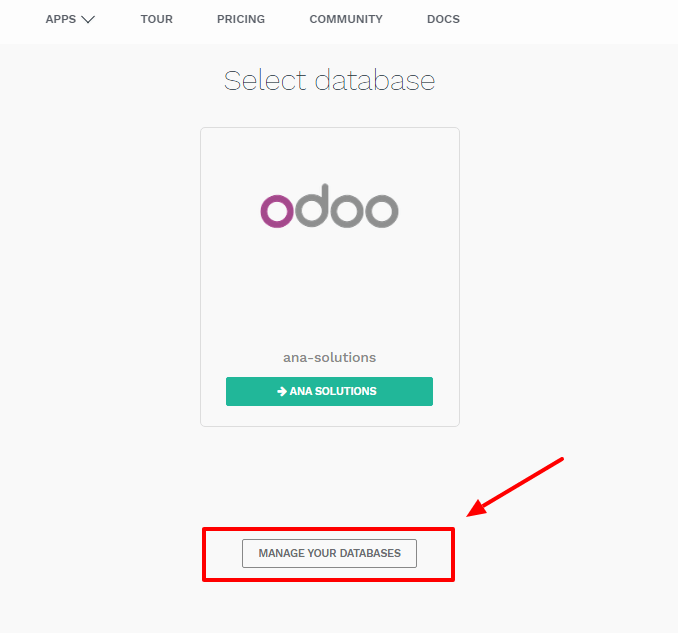Open the DOCS link
The height and width of the screenshot is (633, 678).
443,19
